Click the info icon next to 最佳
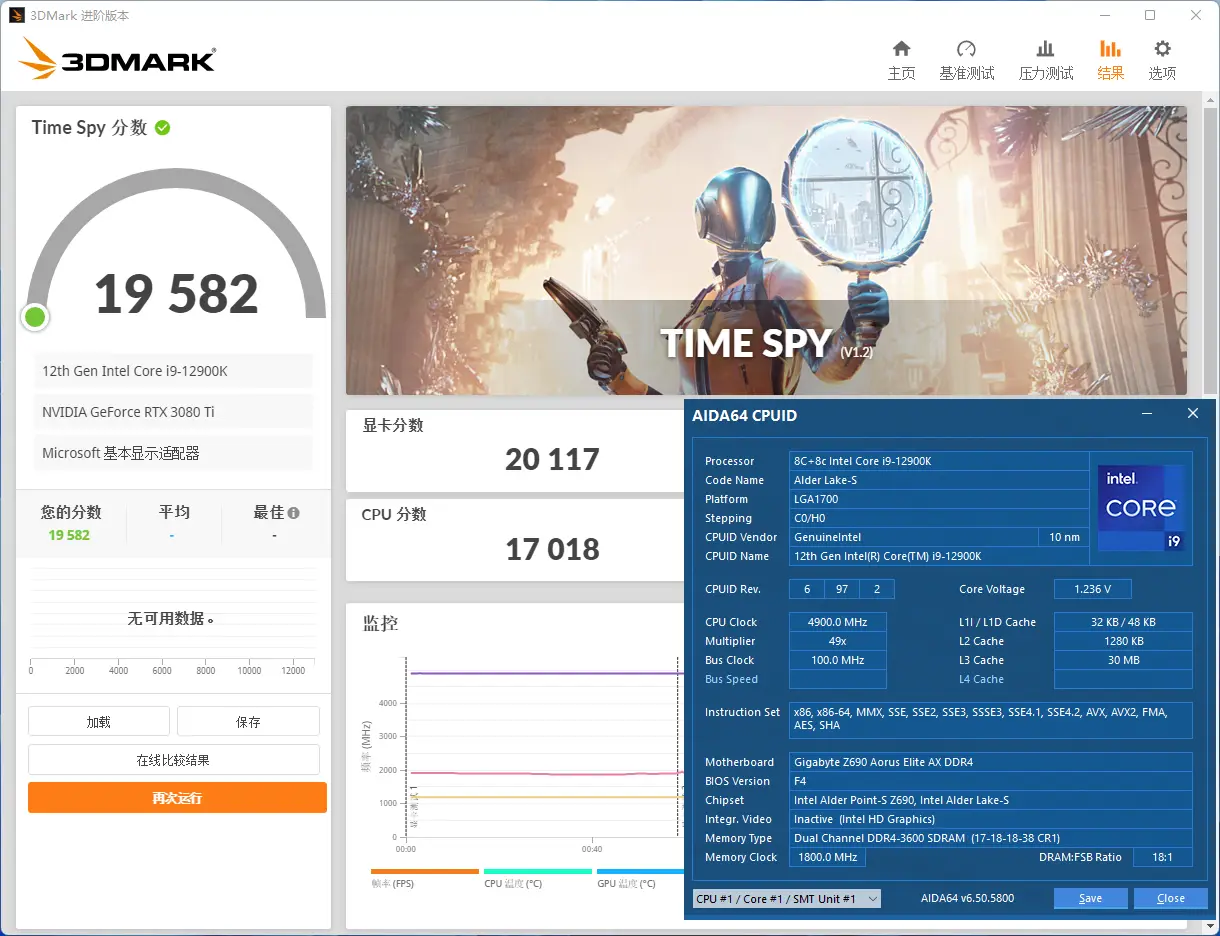 pos(293,513)
